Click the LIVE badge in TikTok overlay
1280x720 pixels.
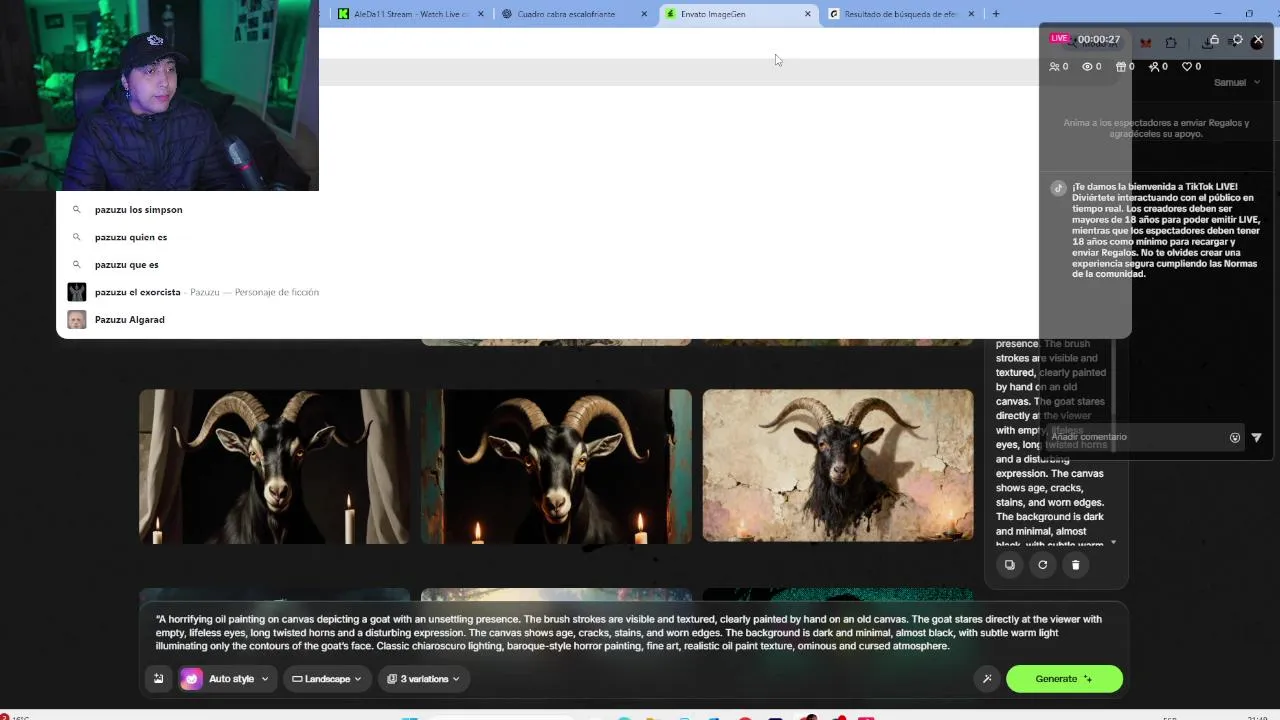(1059, 39)
